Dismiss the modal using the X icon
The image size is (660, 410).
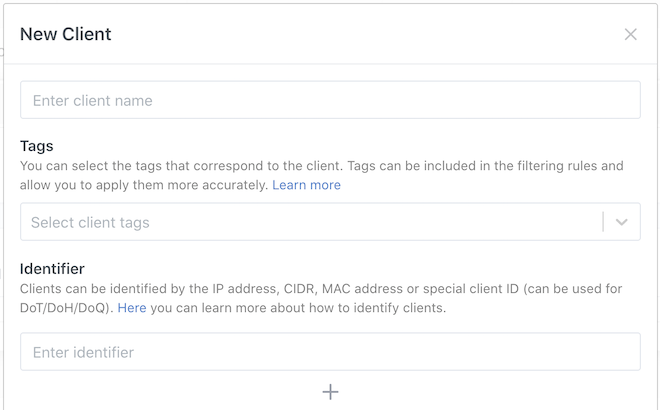(x=630, y=35)
